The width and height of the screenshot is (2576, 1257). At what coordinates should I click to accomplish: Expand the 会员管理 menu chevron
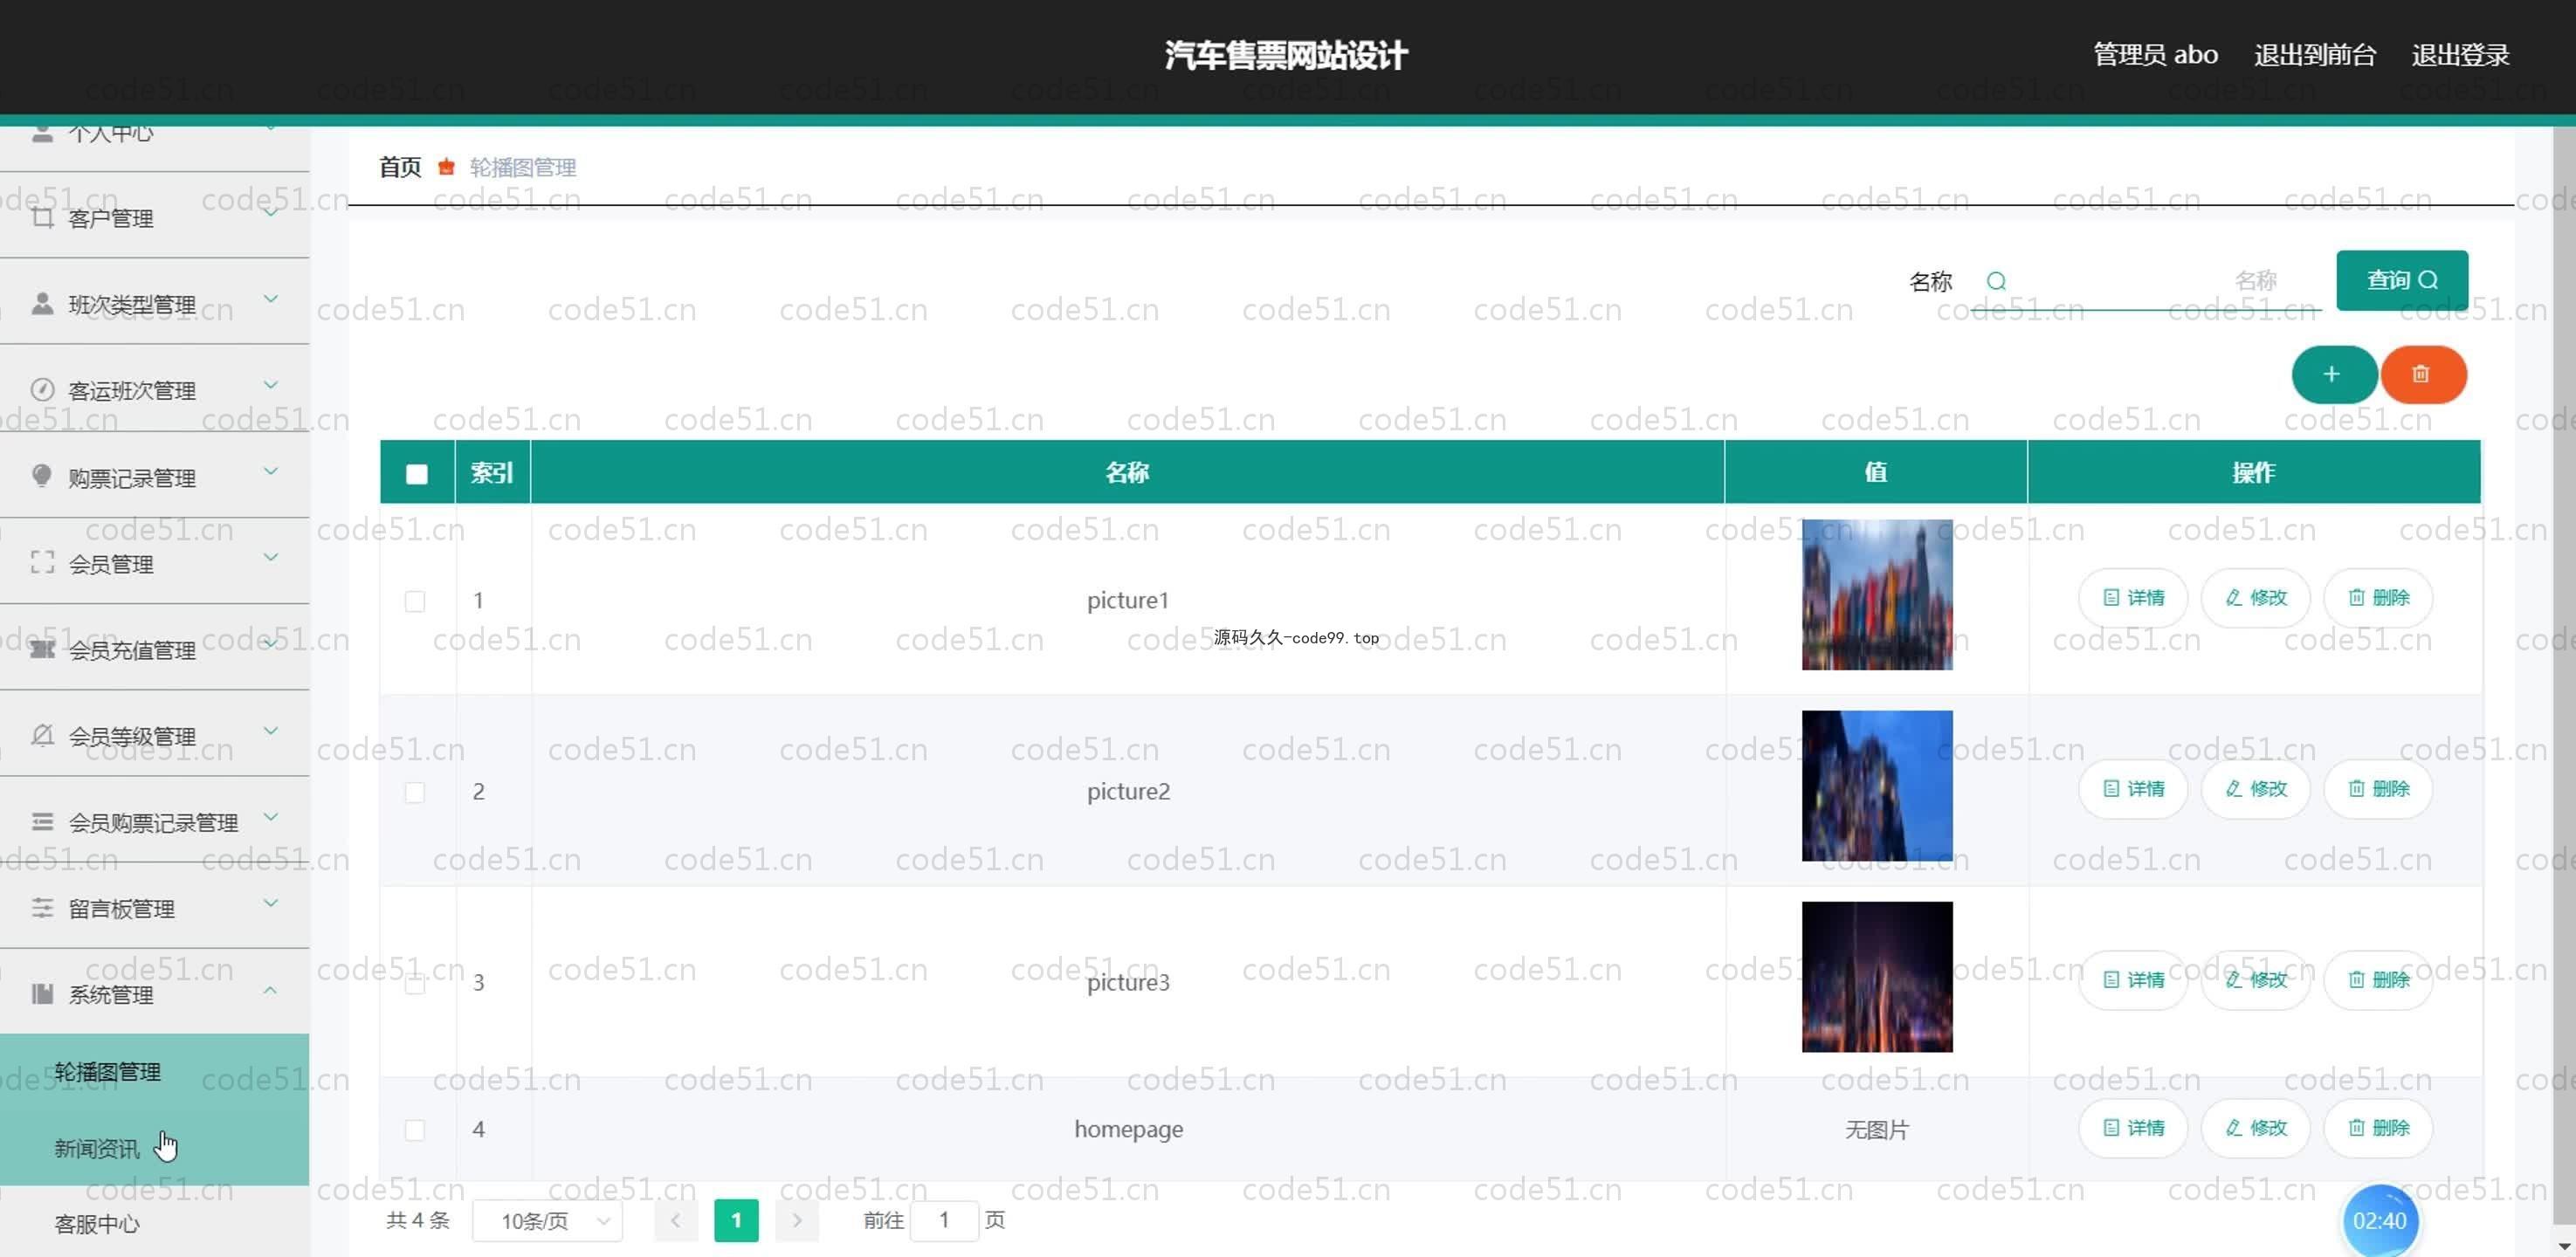[271, 556]
